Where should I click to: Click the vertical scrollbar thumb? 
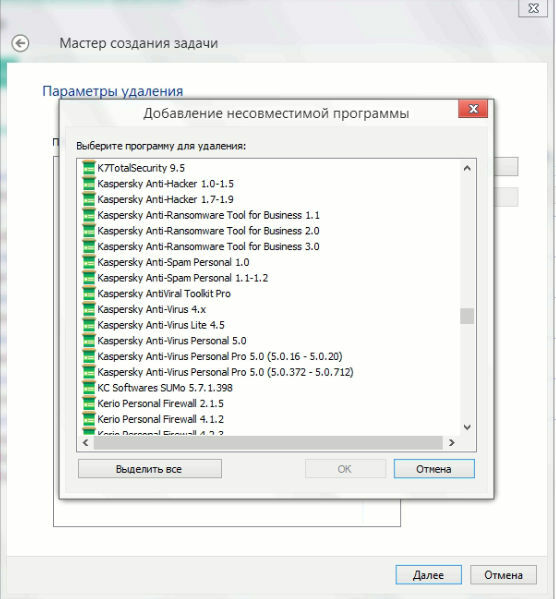coord(467,316)
